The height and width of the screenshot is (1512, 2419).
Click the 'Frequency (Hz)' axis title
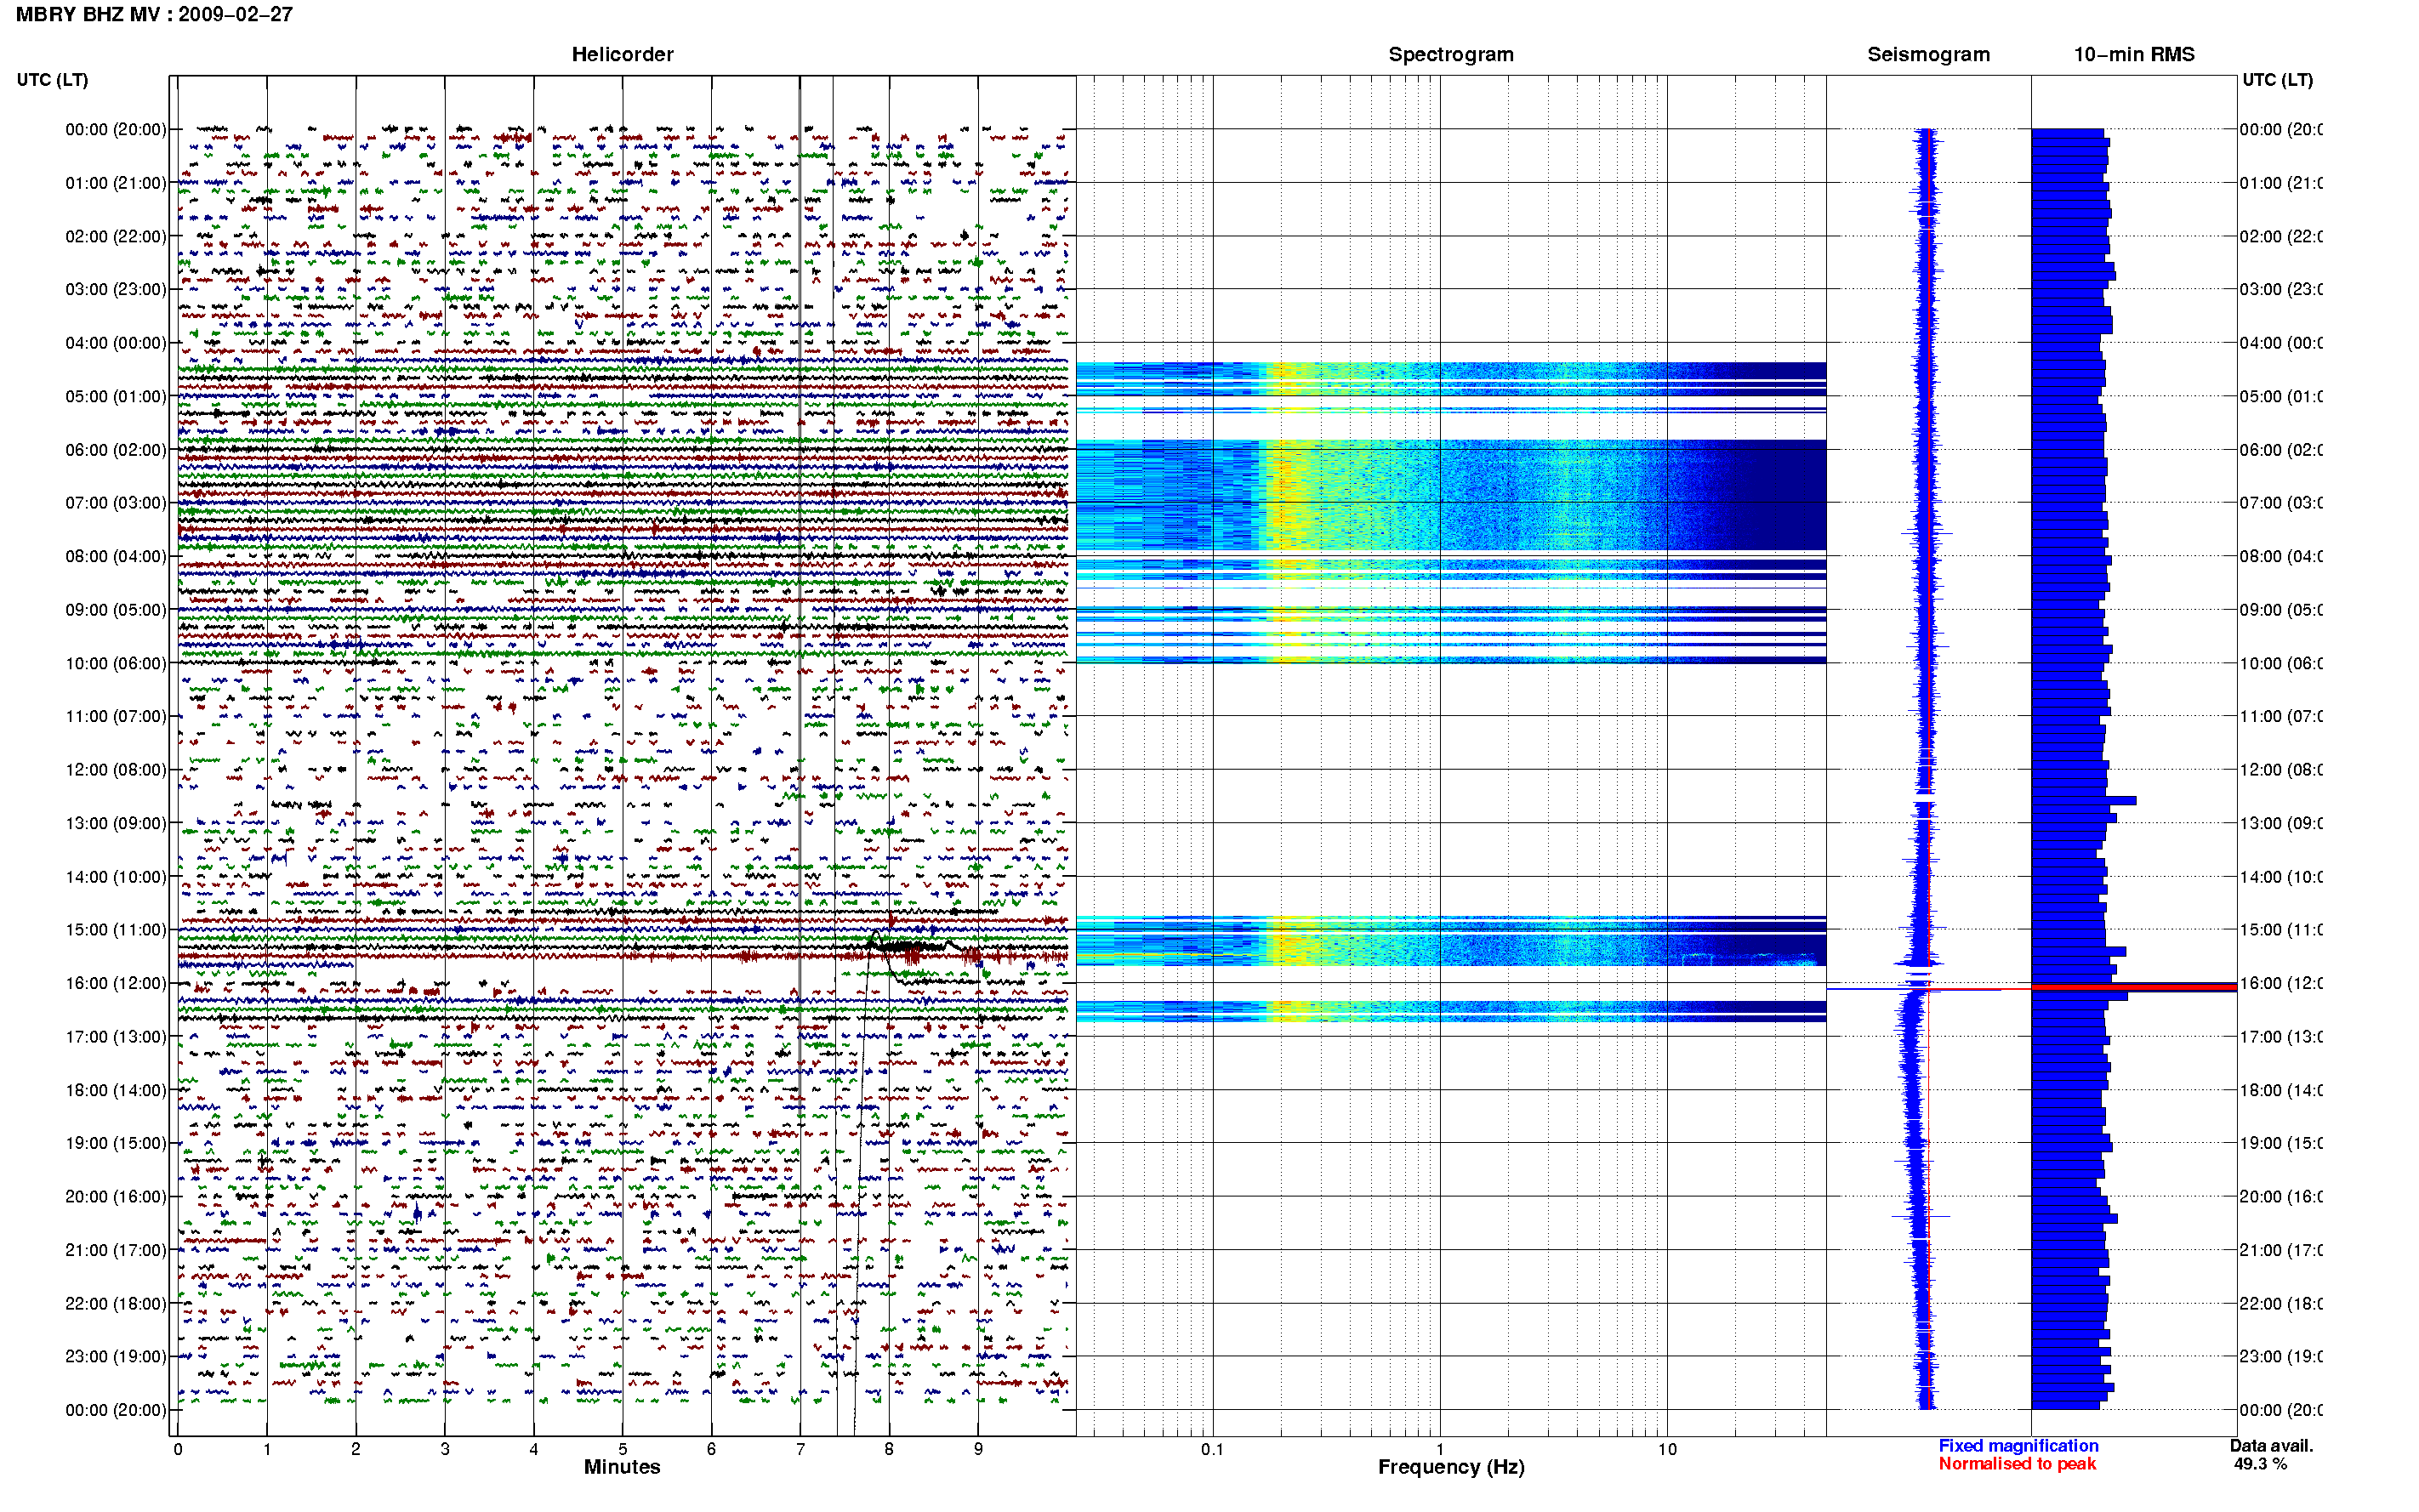click(x=1451, y=1467)
